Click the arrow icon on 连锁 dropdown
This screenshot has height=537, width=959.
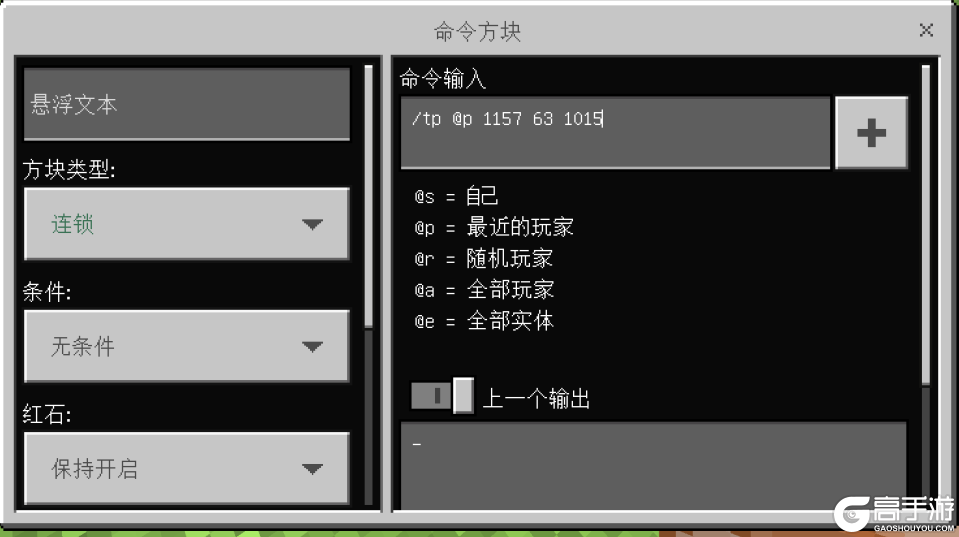pyautogui.click(x=313, y=224)
